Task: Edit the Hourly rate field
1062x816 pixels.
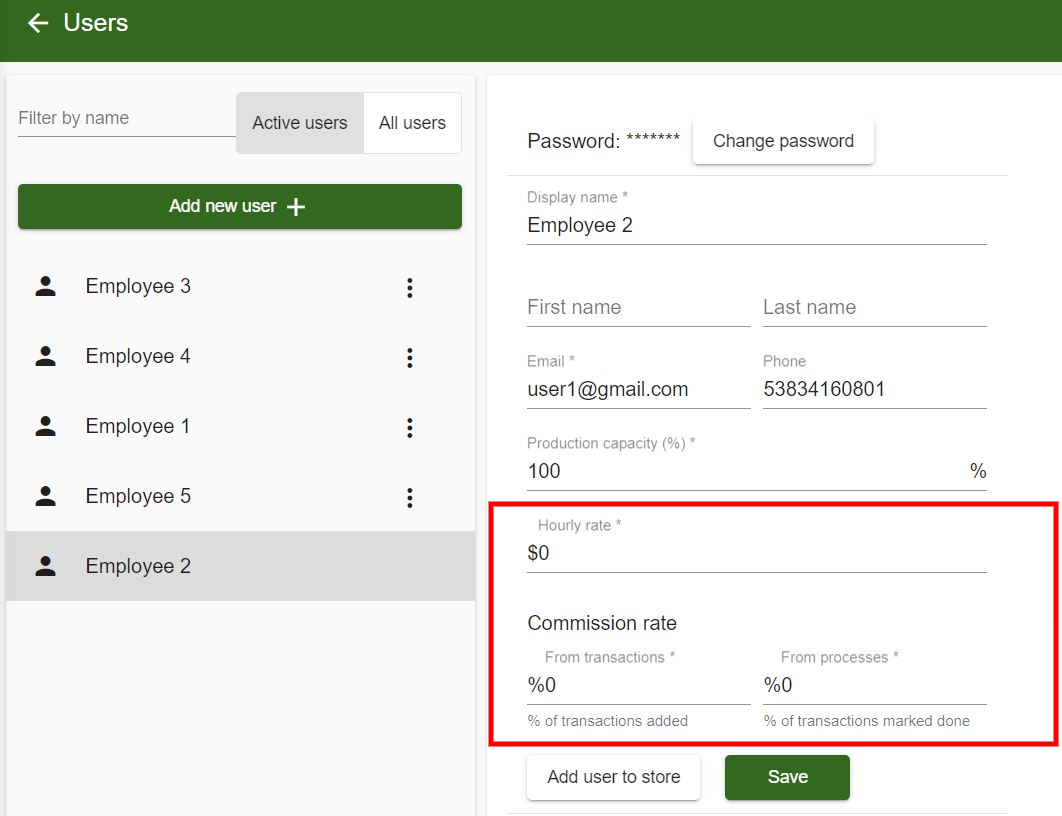Action: (757, 553)
